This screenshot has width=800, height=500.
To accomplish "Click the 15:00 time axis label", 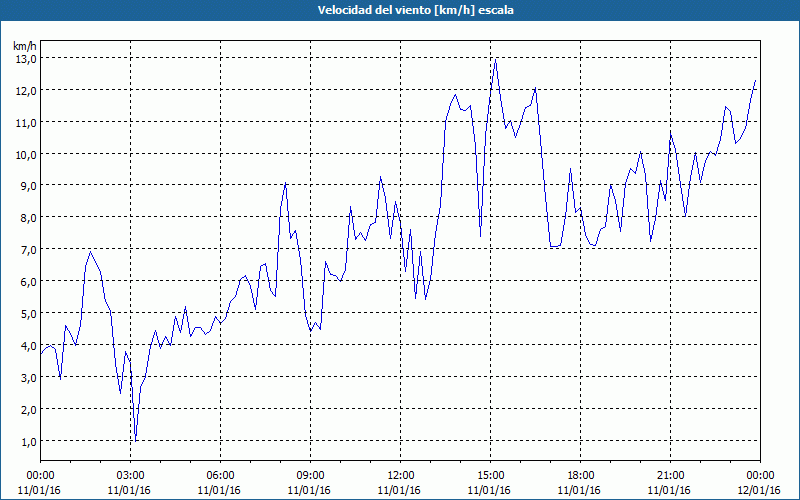I will pyautogui.click(x=490, y=476).
